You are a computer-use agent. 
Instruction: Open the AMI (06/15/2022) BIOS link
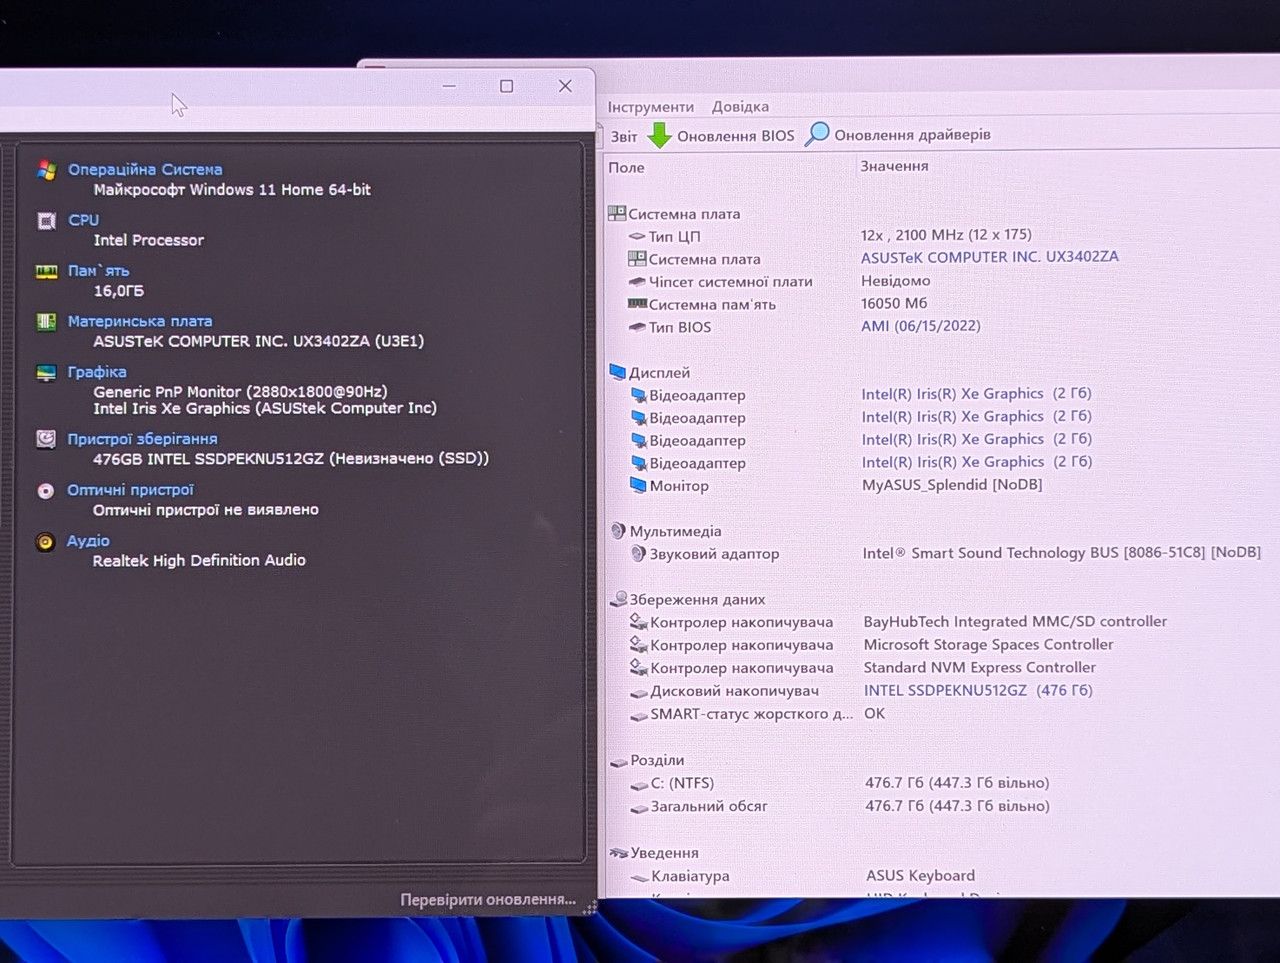921,326
